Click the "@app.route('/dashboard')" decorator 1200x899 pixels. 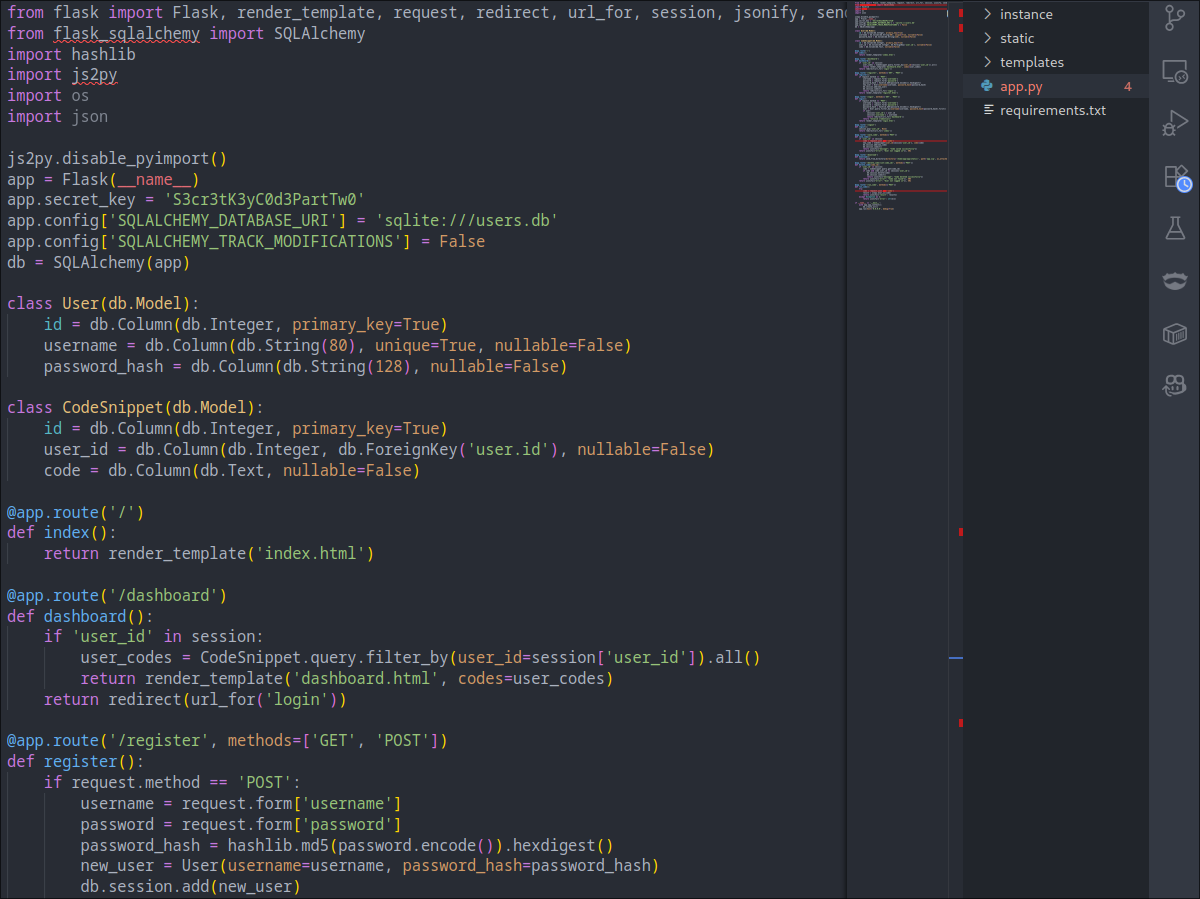(117, 596)
